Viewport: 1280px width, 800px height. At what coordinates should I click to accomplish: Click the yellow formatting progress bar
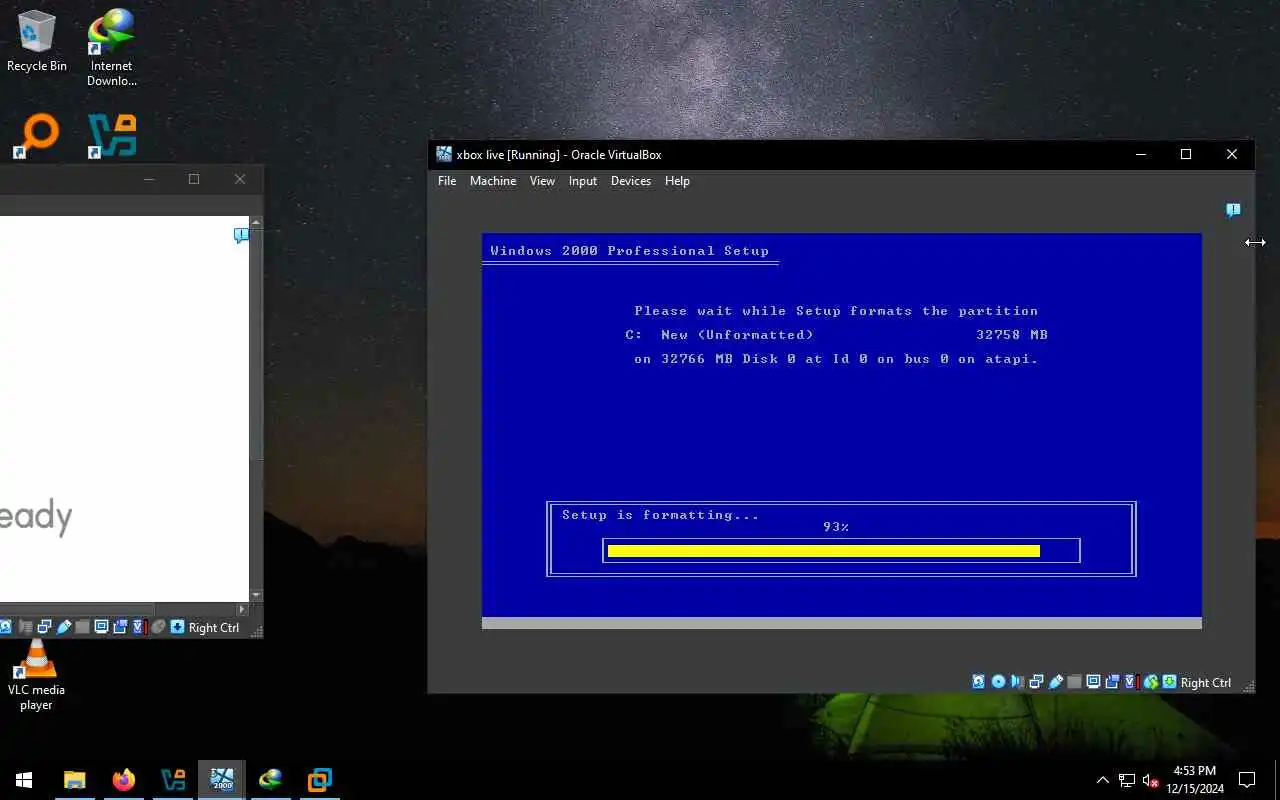(x=824, y=551)
